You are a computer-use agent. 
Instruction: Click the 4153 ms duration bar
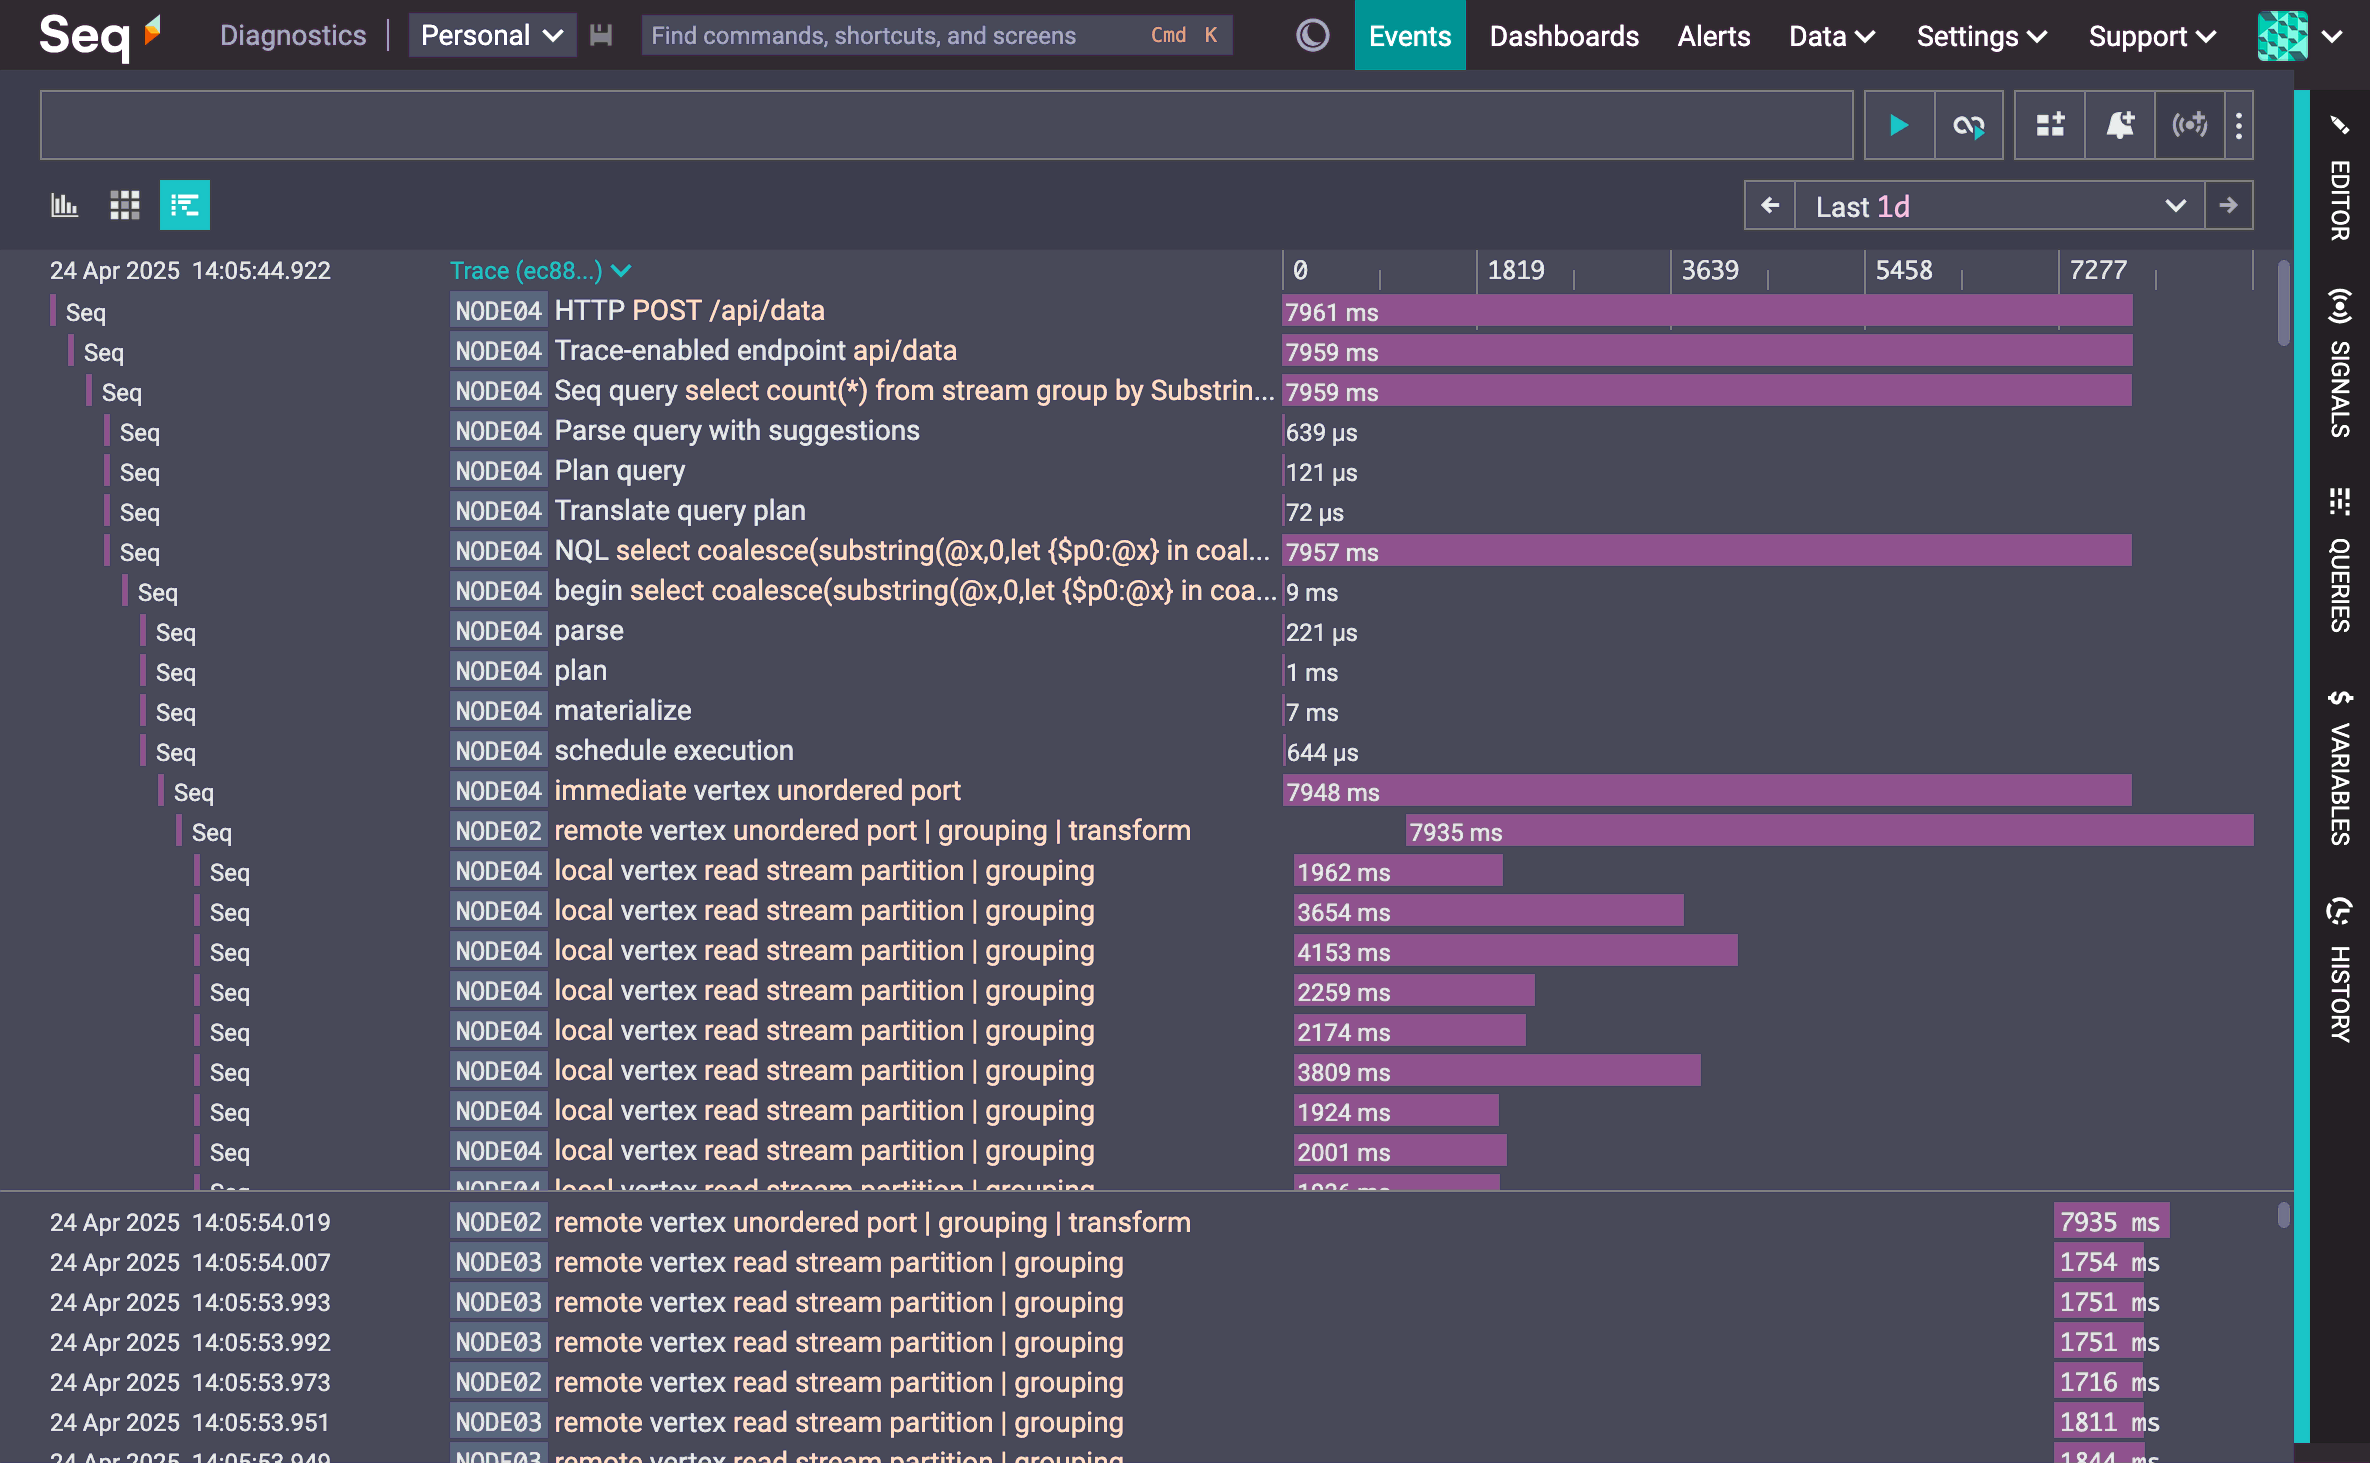[1516, 951]
